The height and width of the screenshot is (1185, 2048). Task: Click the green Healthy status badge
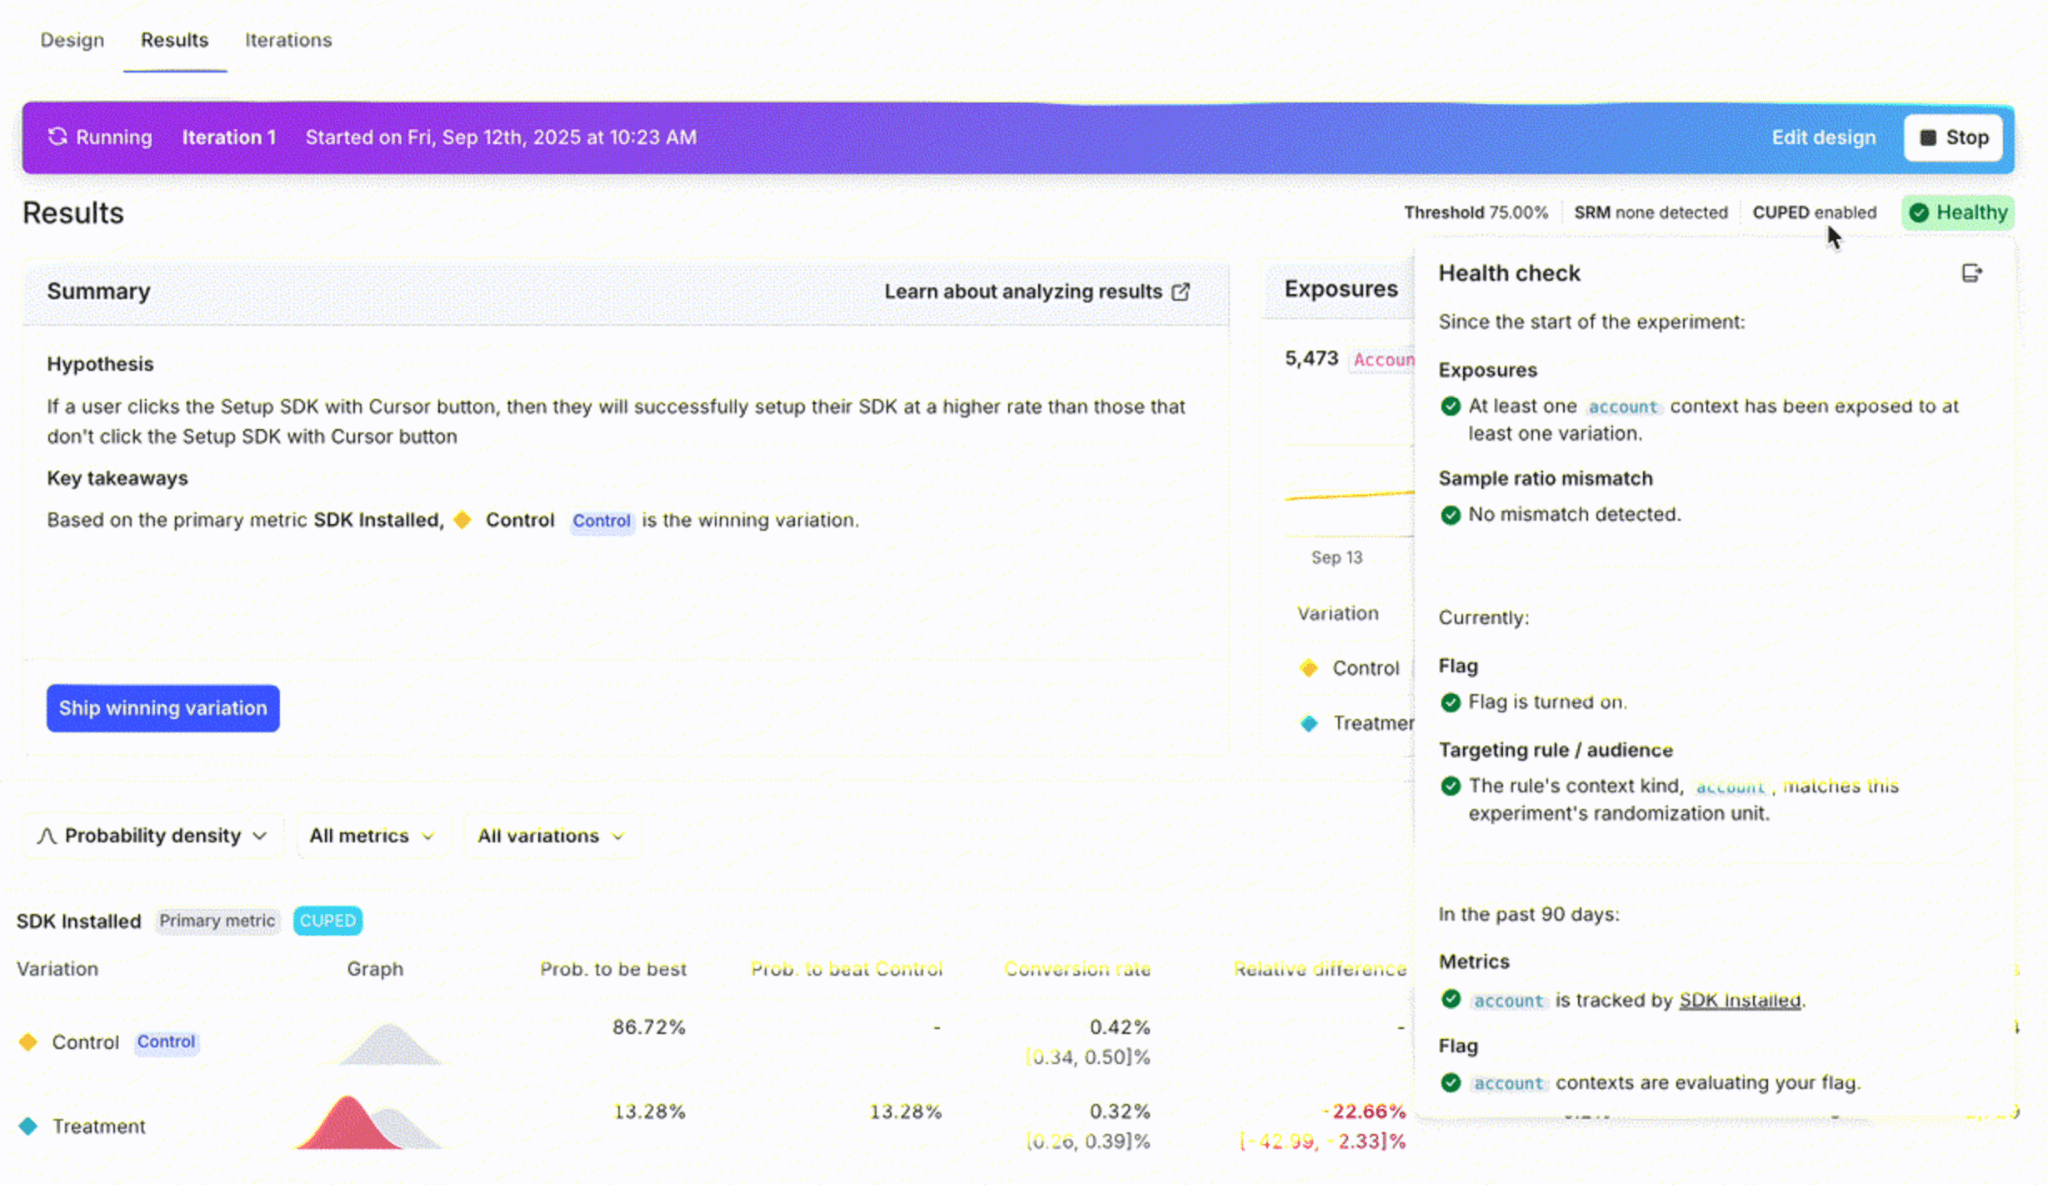(x=1957, y=212)
